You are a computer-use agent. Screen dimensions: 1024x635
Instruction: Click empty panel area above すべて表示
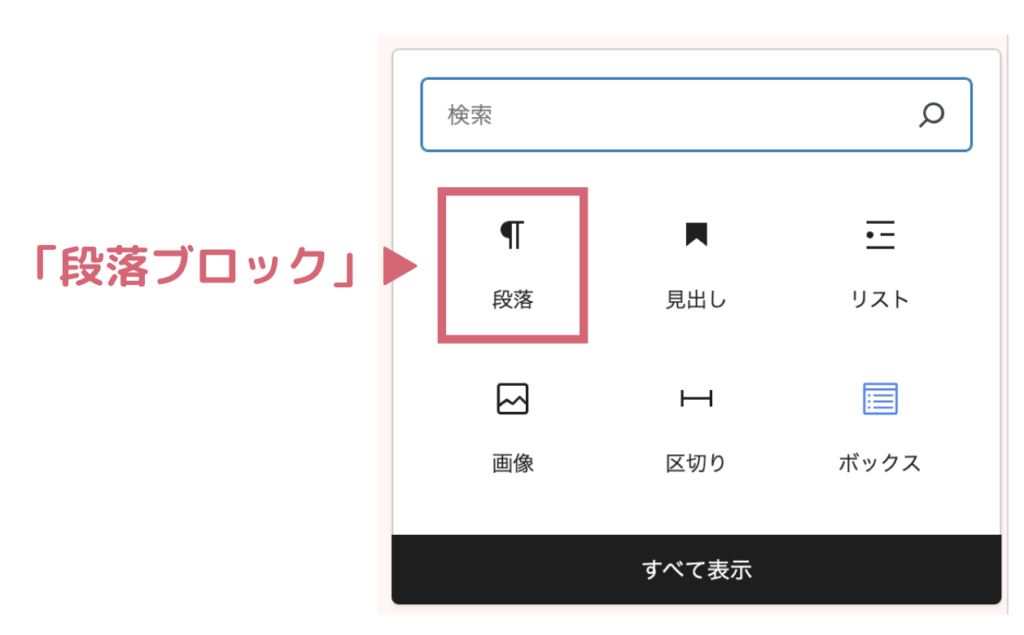[x=696, y=510]
